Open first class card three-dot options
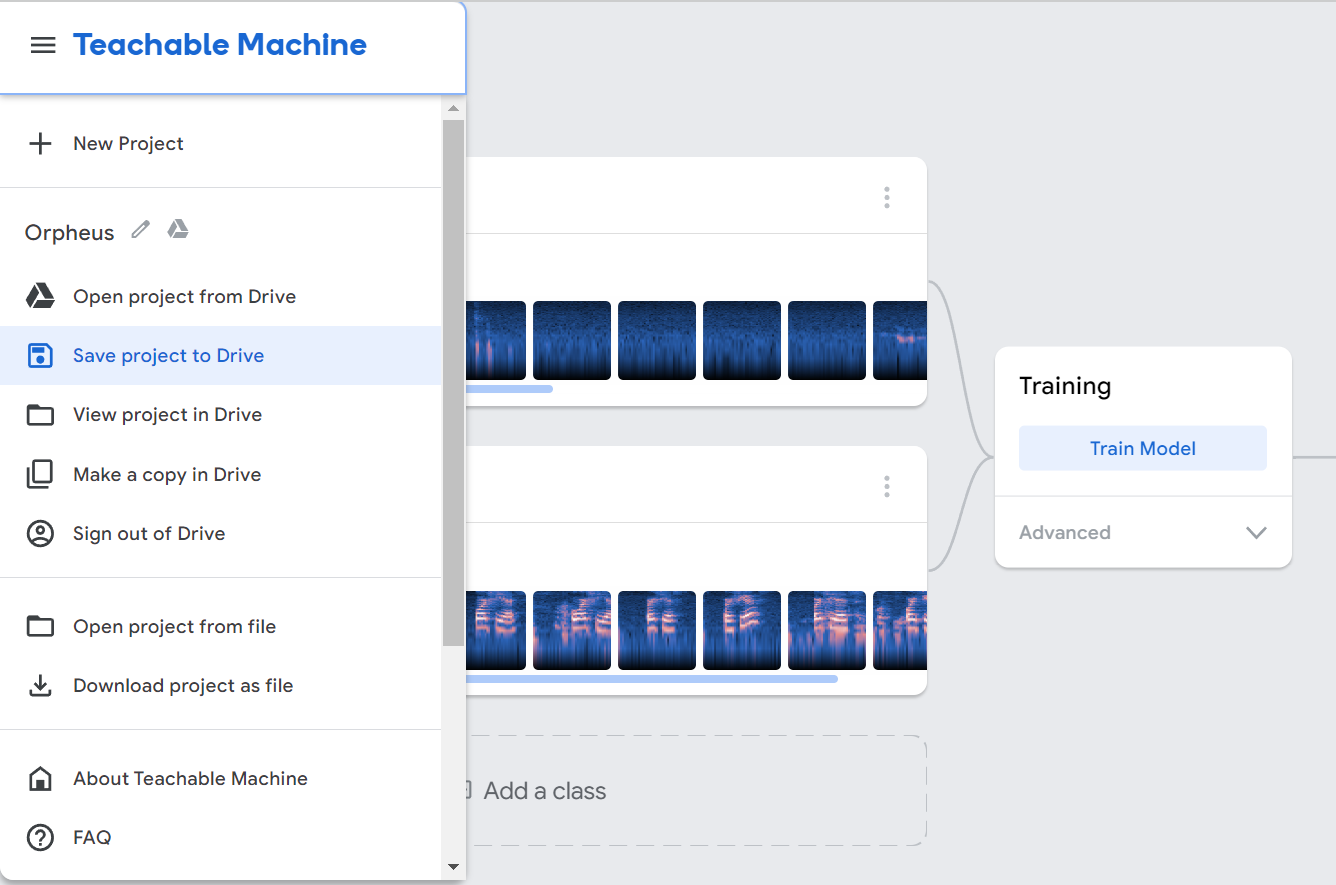The height and width of the screenshot is (885, 1336). (x=887, y=198)
